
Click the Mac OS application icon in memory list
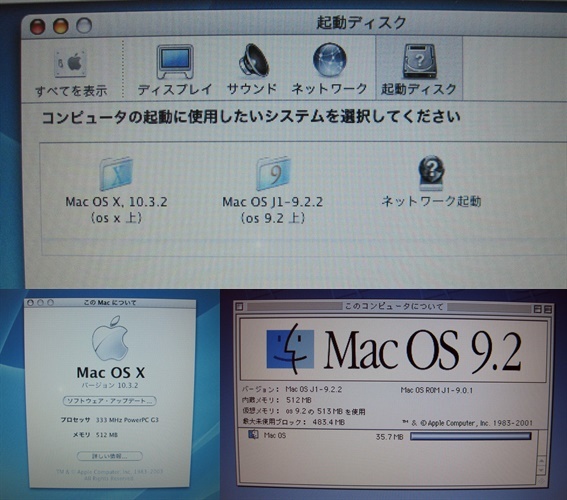point(253,435)
